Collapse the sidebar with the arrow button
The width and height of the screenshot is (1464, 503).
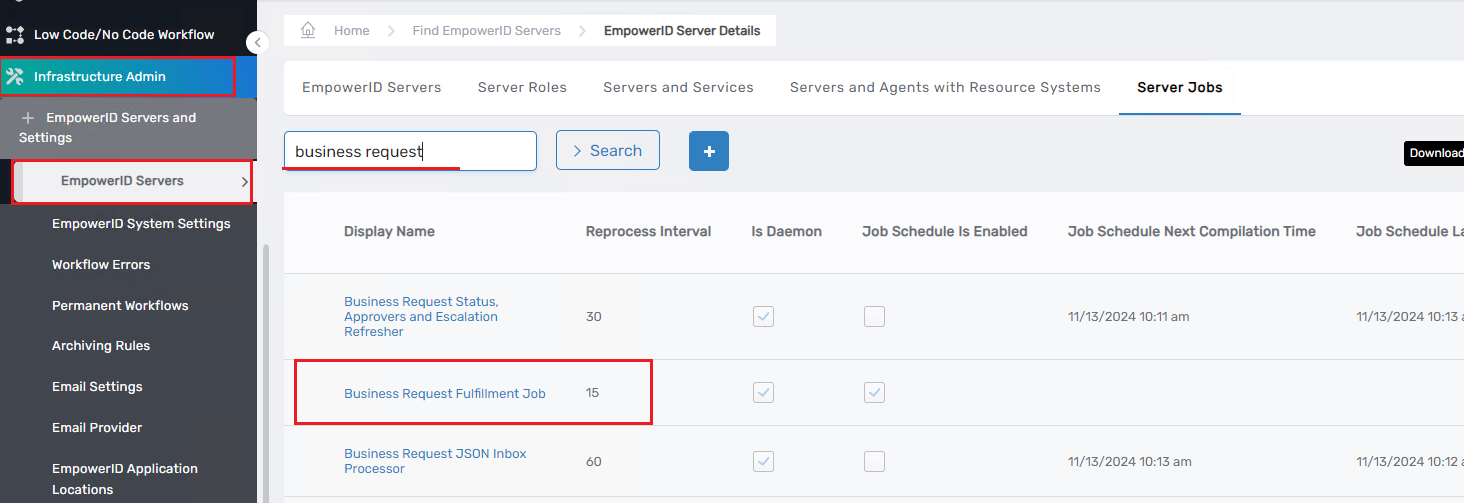tap(258, 42)
